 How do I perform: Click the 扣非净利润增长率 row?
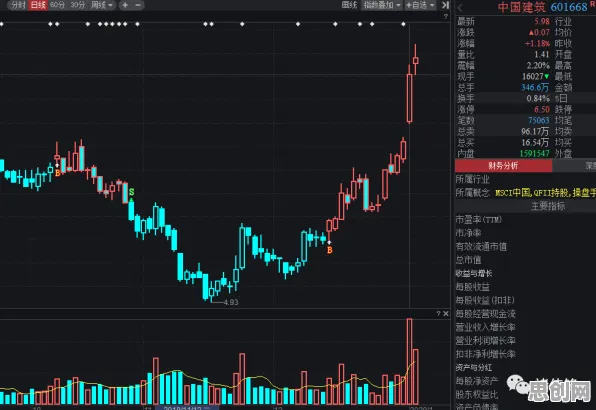click(x=485, y=354)
